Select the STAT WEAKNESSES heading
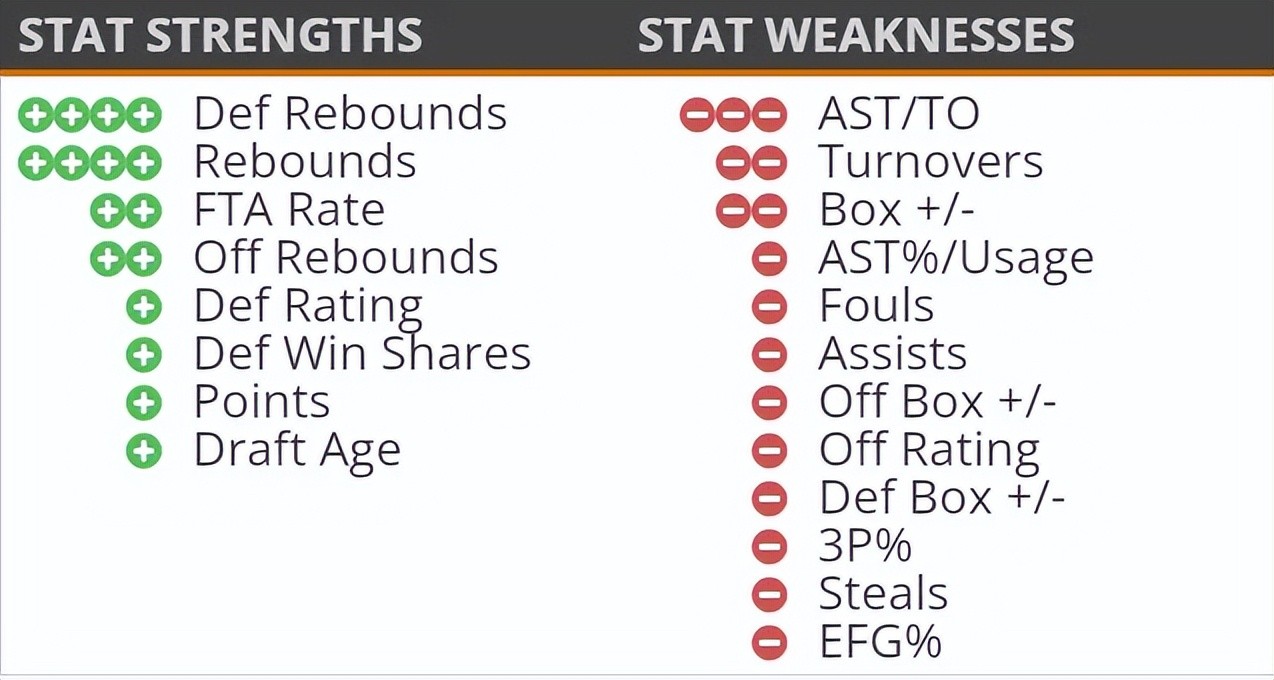 856,36
